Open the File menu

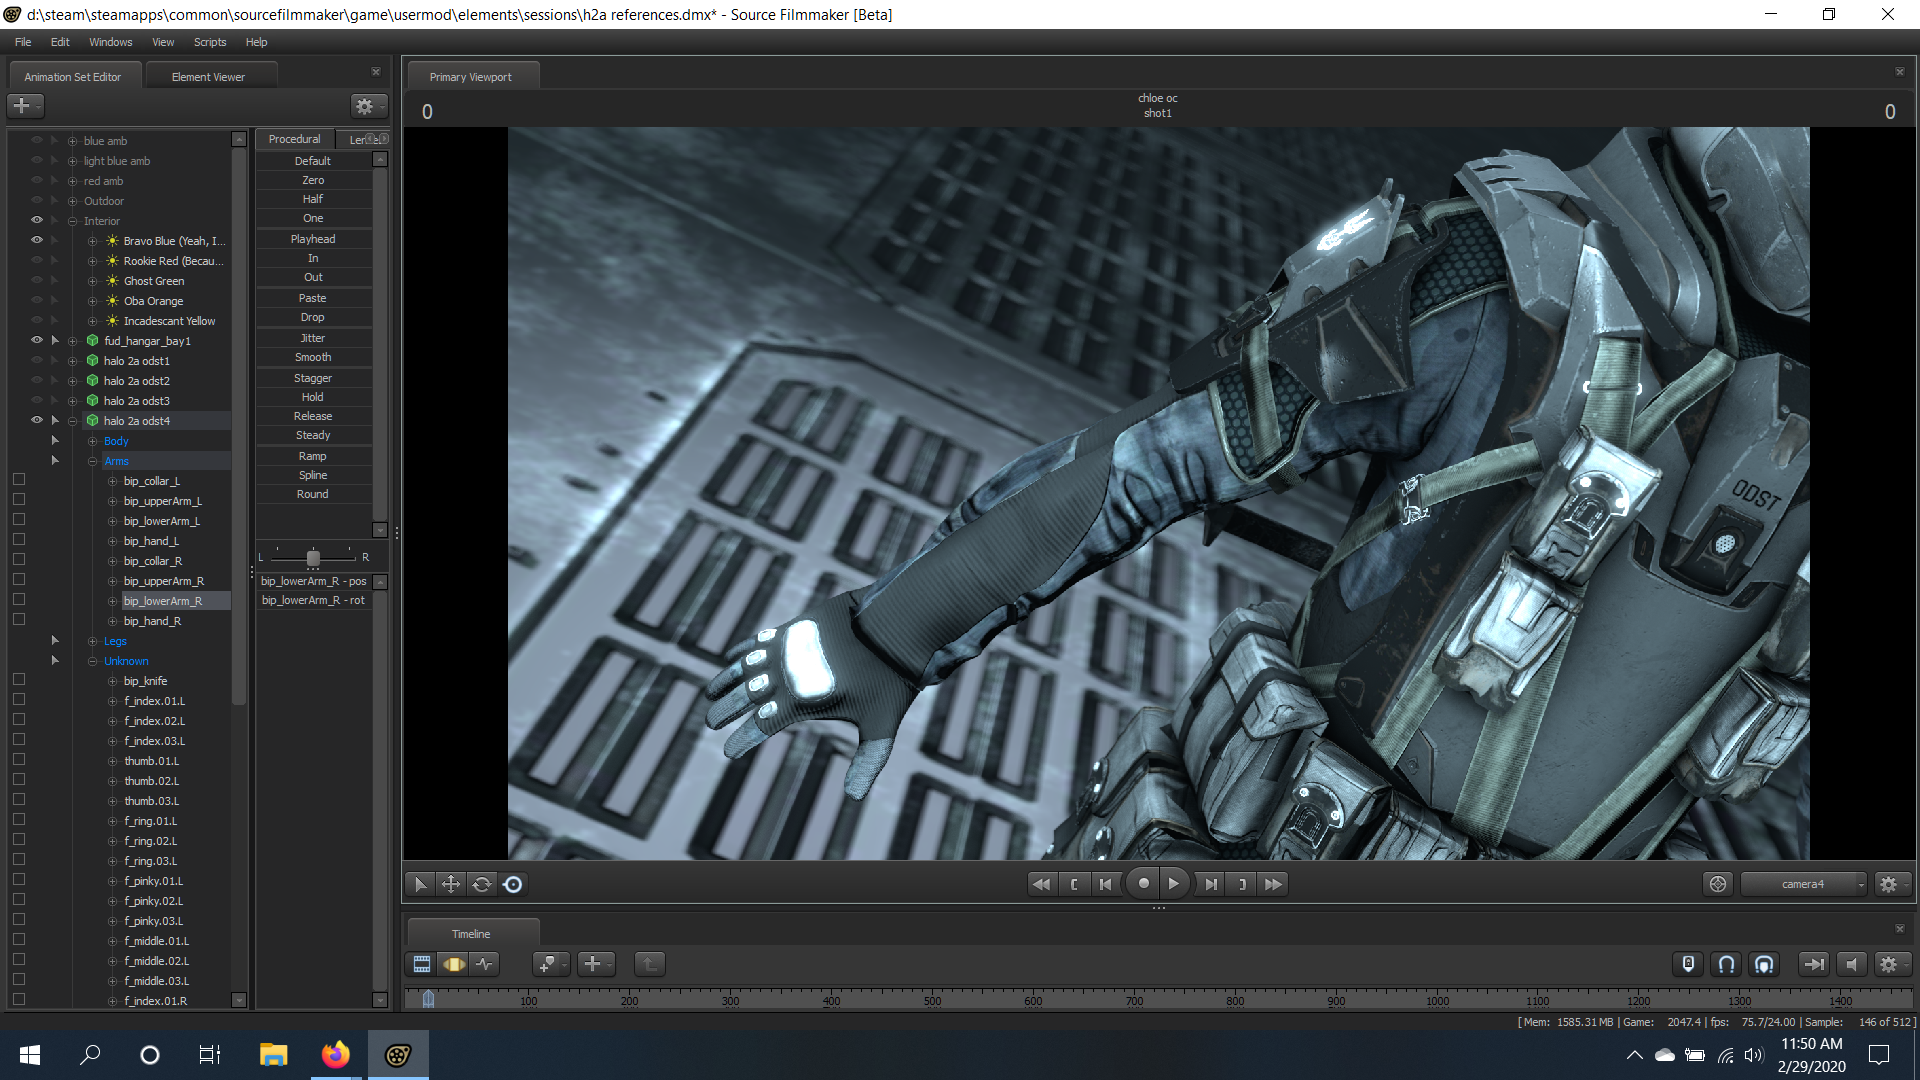[x=23, y=42]
